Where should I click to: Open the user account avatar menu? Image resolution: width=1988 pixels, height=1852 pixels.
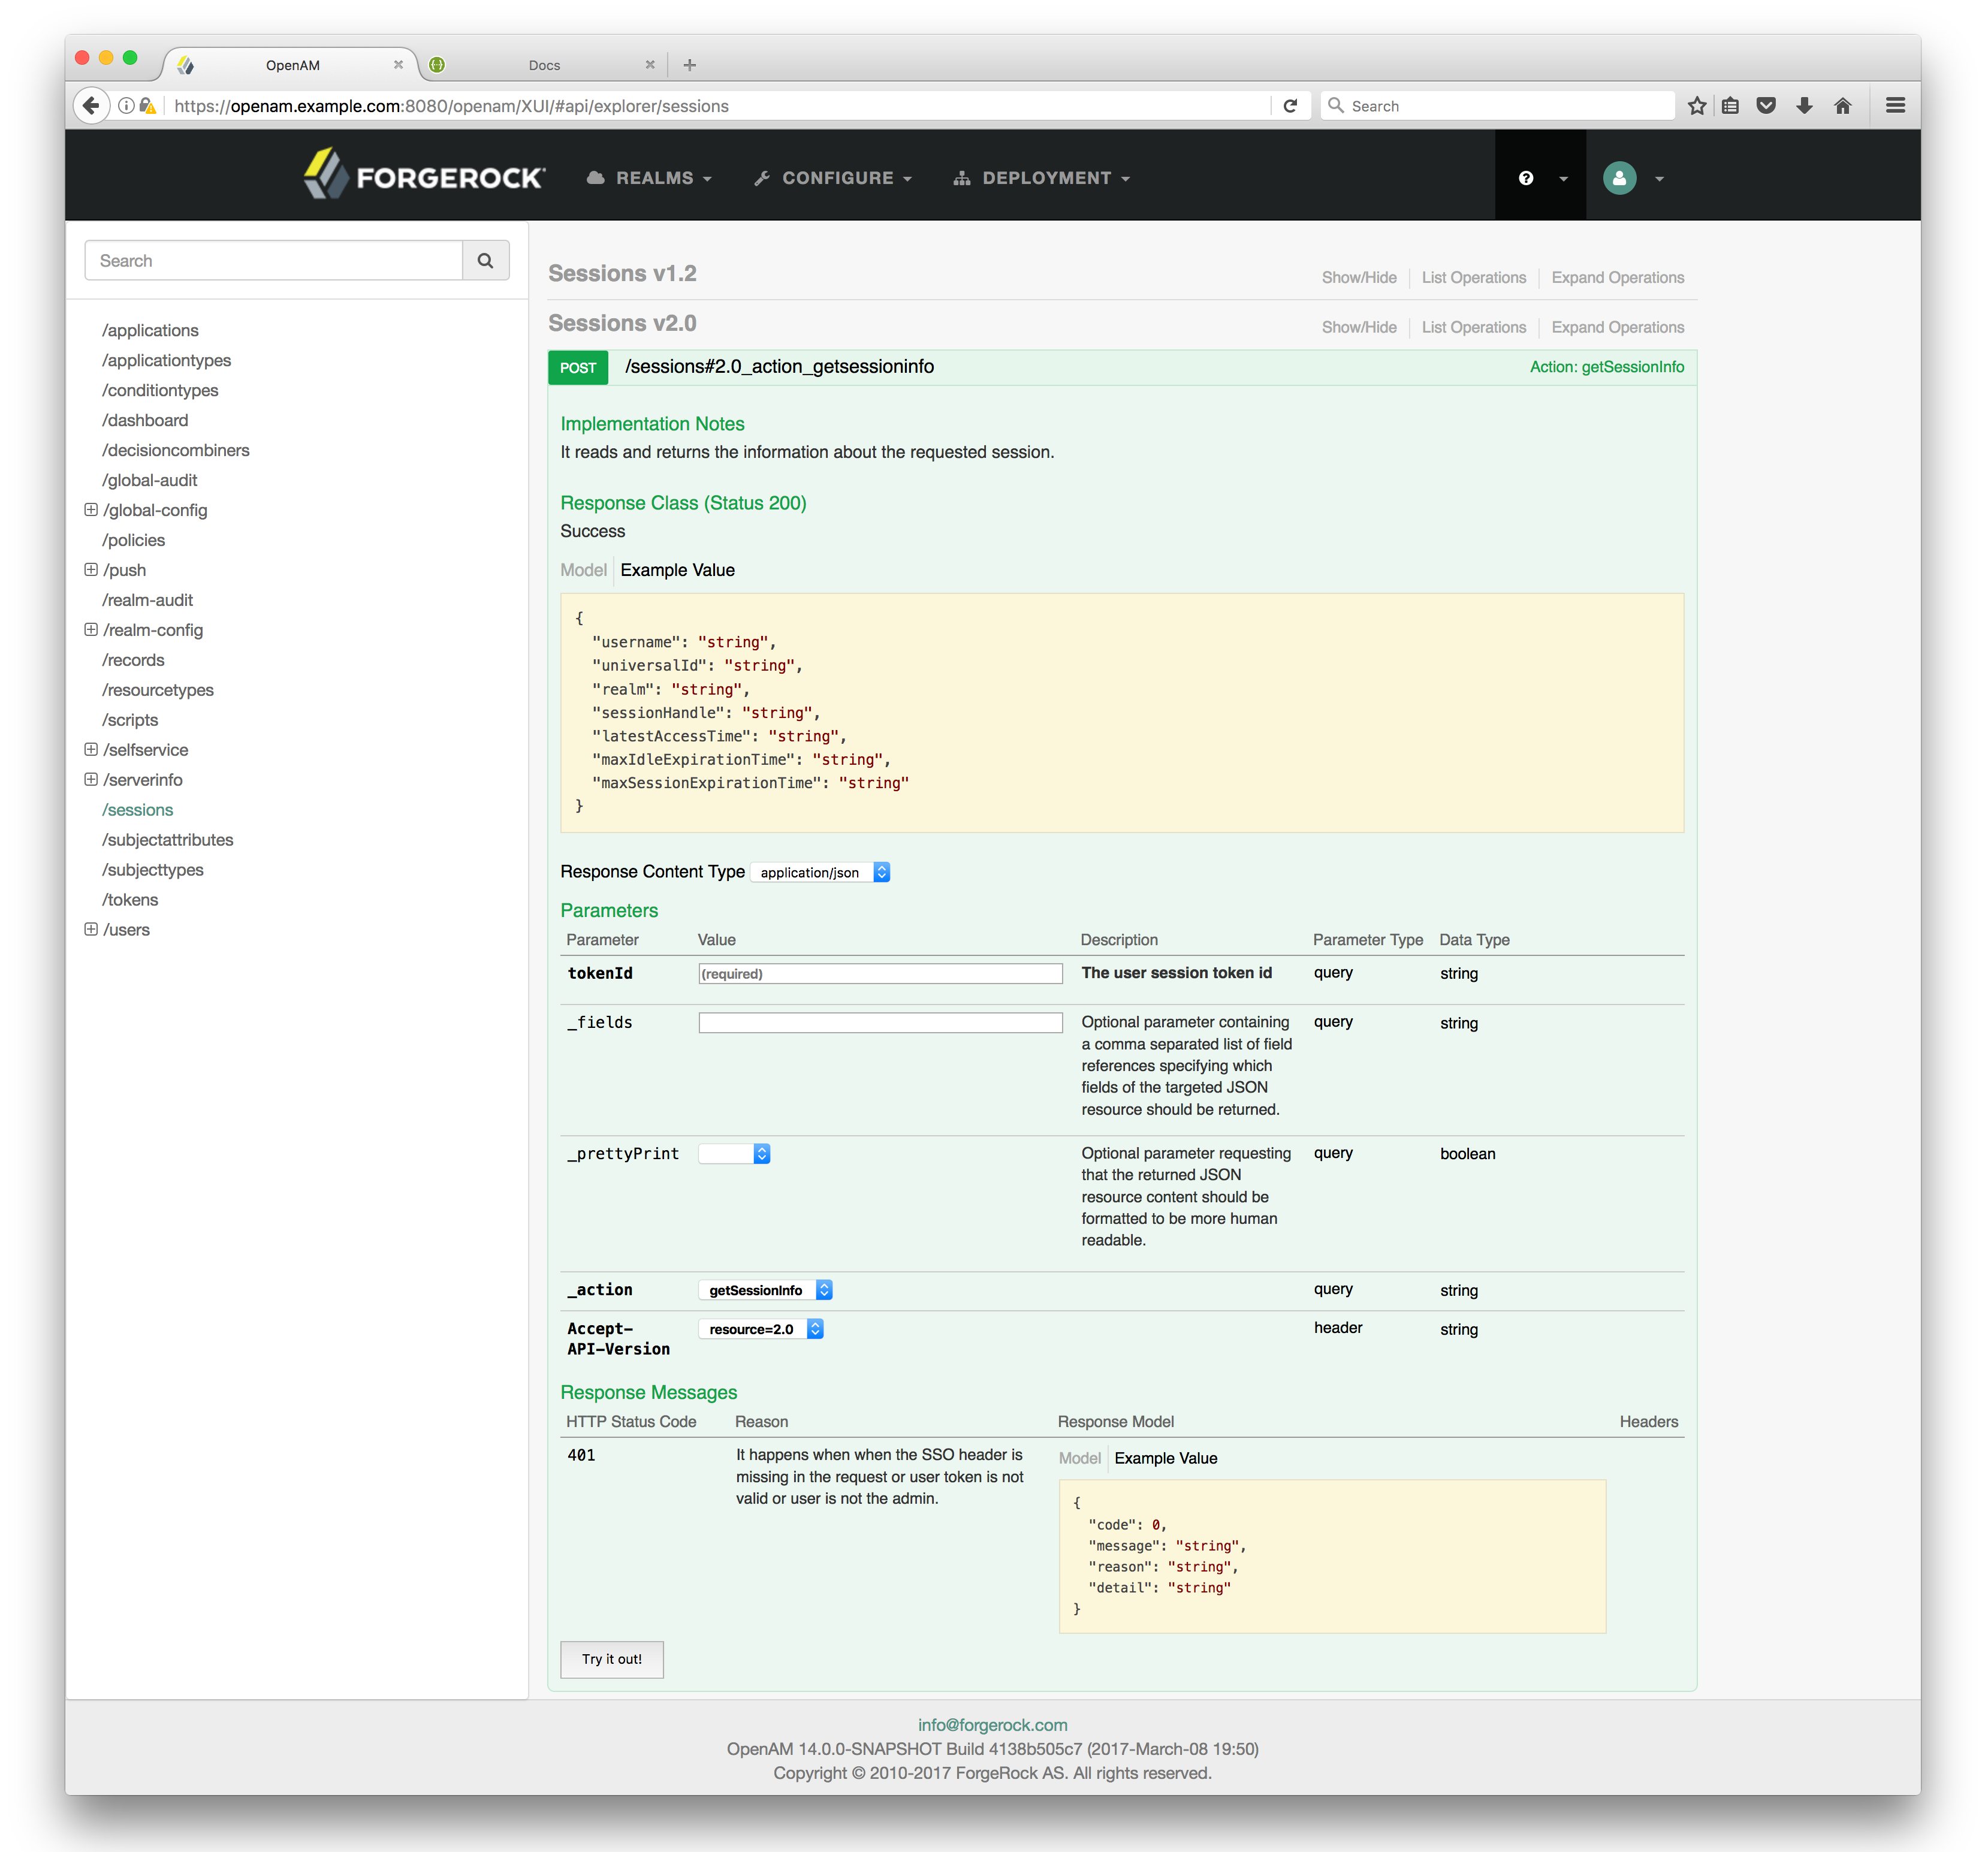[1620, 177]
